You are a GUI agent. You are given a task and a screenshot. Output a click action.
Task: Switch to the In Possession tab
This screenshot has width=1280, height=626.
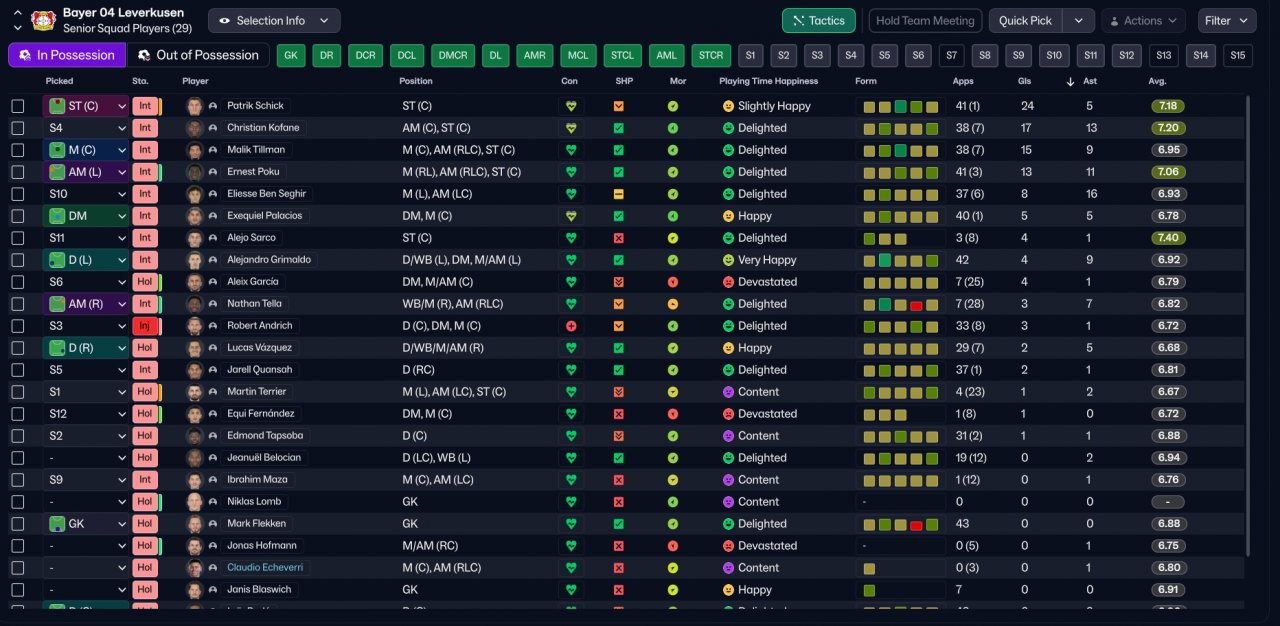pyautogui.click(x=67, y=55)
